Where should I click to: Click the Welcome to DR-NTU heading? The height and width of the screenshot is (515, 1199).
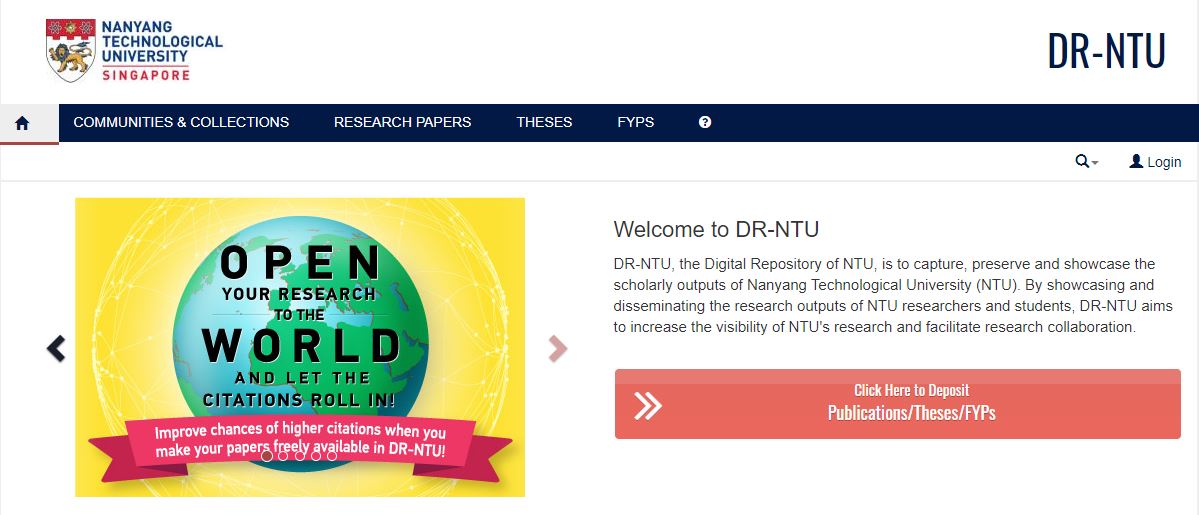tap(716, 229)
